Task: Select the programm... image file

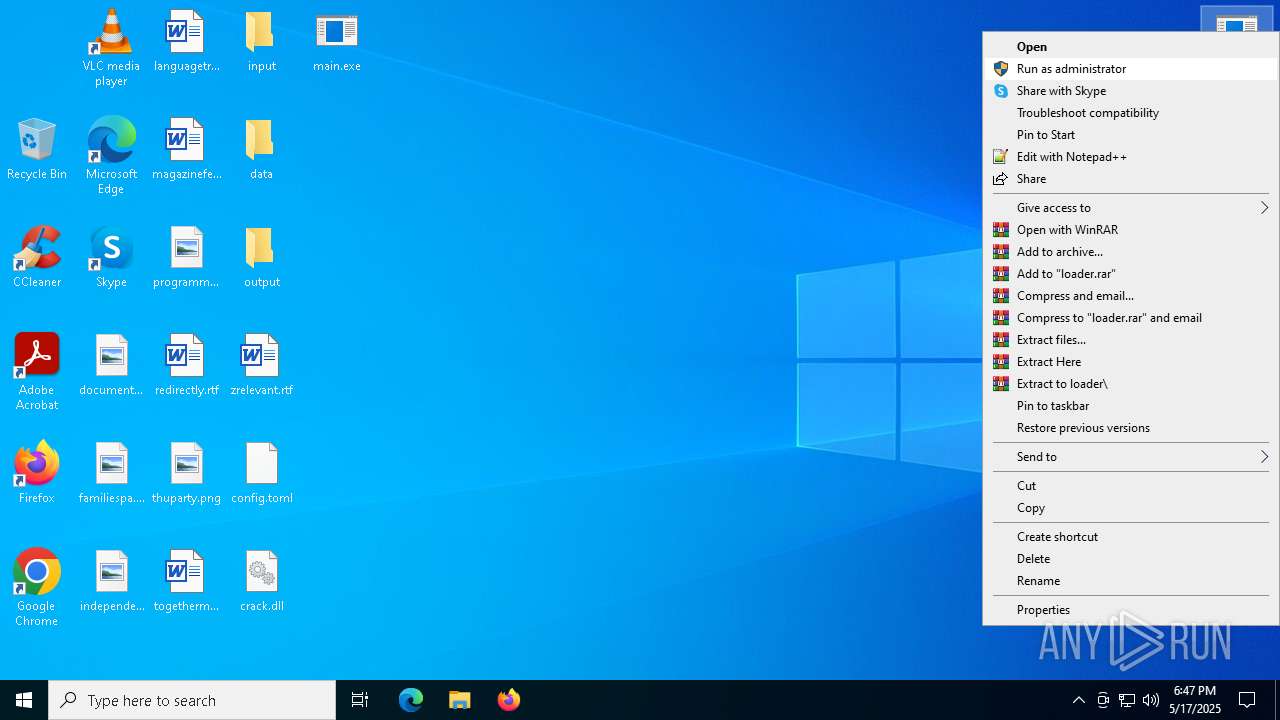Action: click(186, 258)
